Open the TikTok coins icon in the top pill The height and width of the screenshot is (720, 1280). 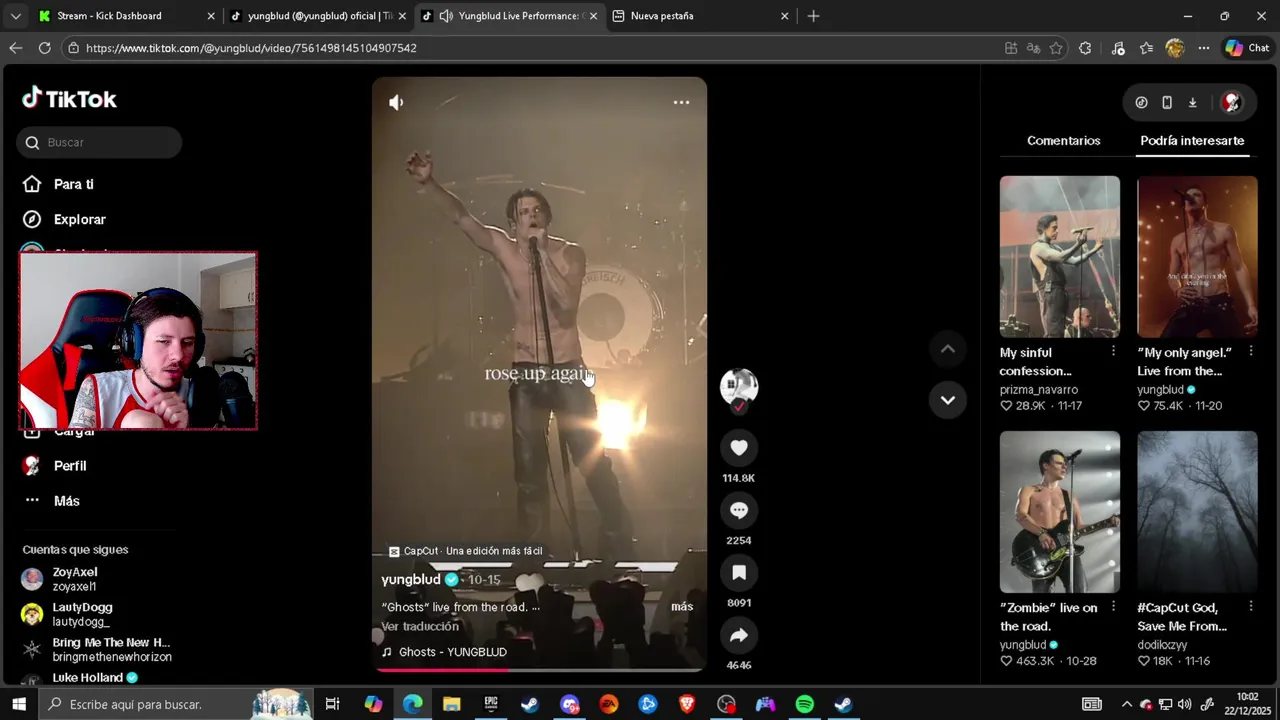pos(1141,102)
